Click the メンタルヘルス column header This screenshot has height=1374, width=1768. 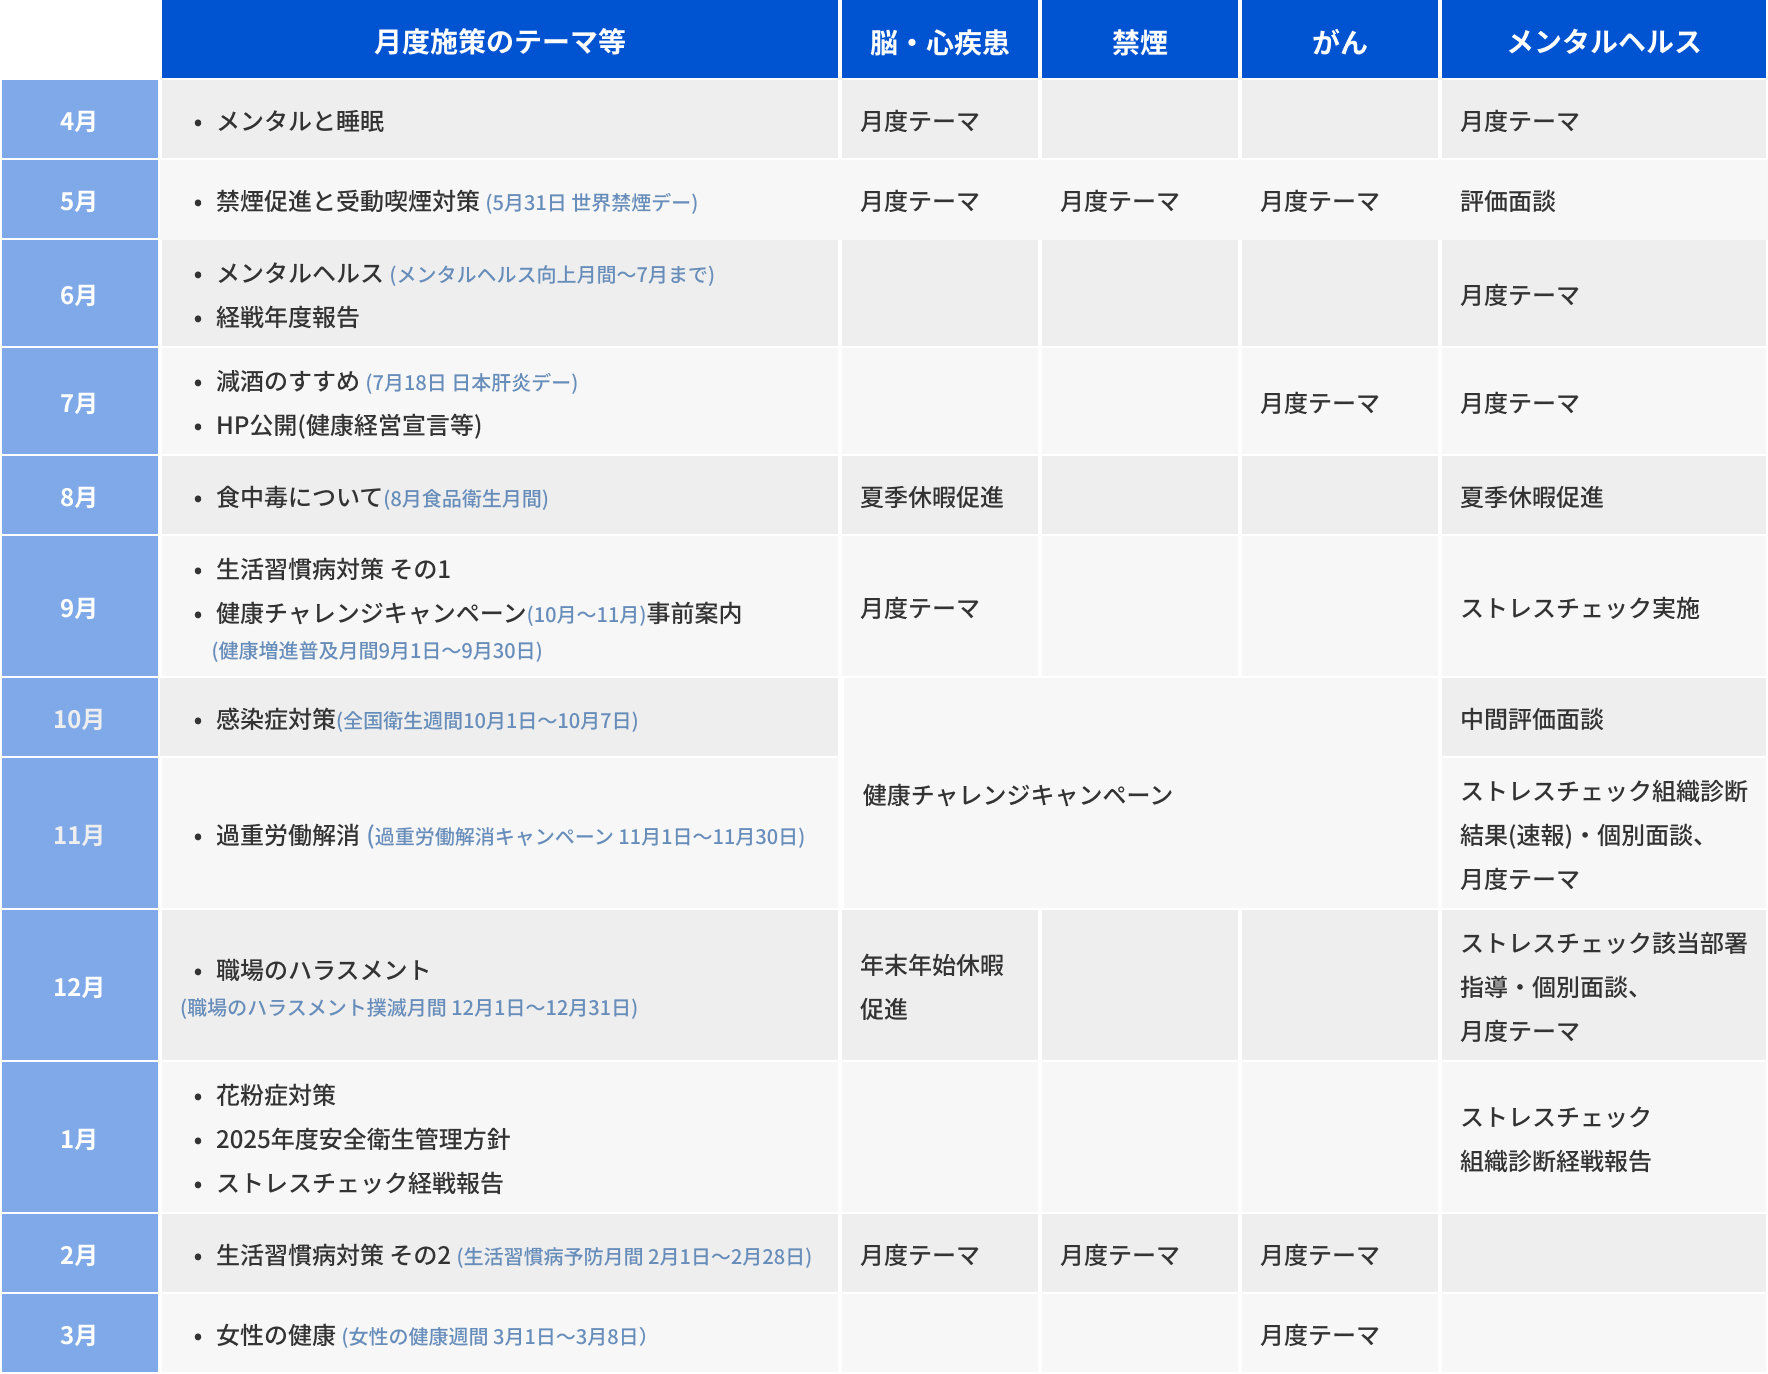coord(1604,40)
